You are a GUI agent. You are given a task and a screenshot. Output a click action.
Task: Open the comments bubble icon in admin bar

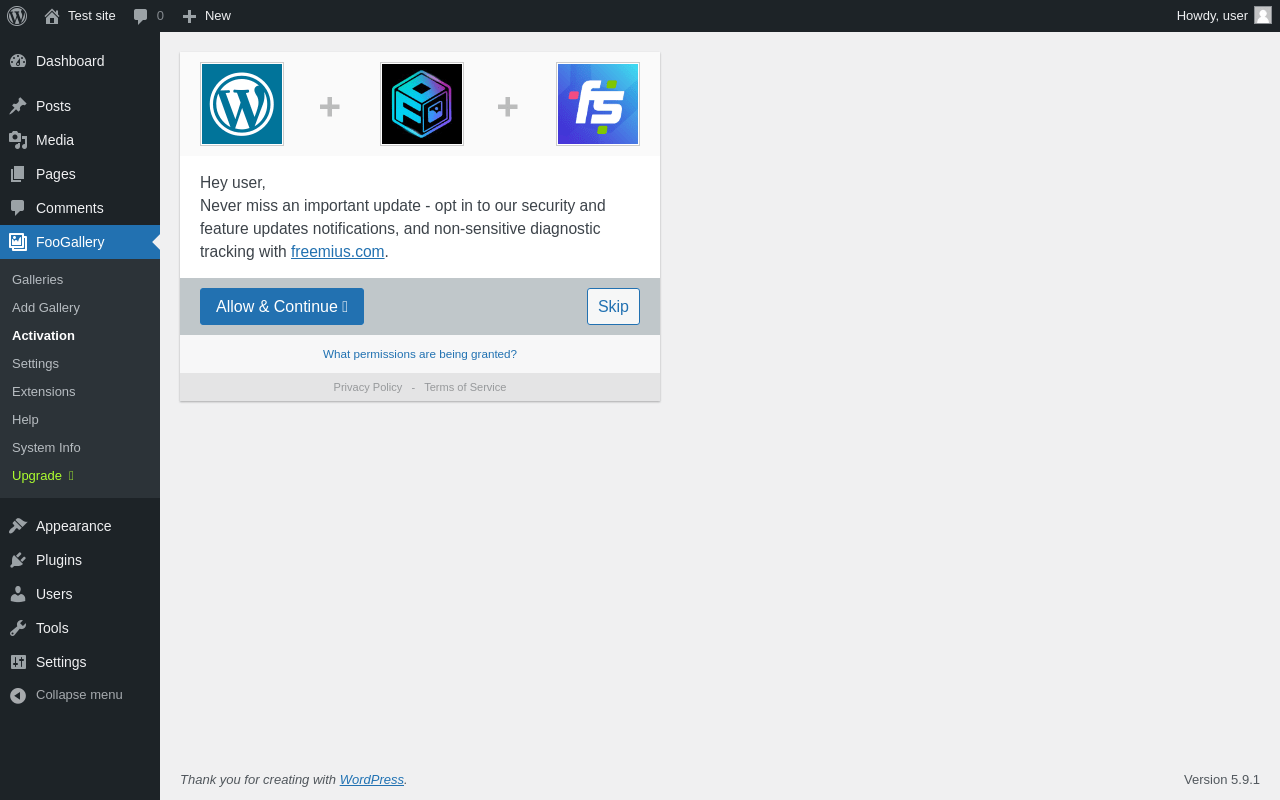141,16
